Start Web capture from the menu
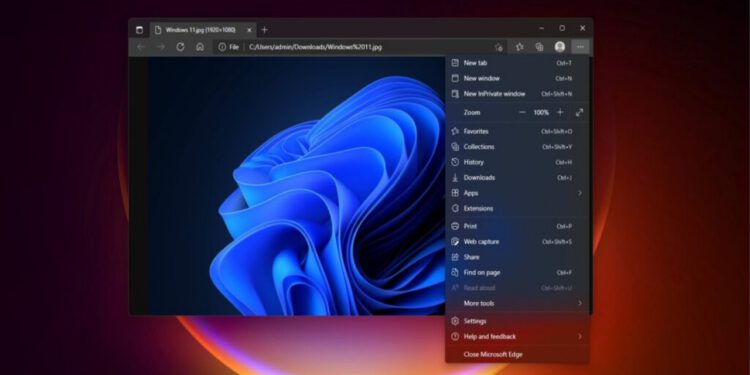This screenshot has width=750, height=375. coord(517,242)
